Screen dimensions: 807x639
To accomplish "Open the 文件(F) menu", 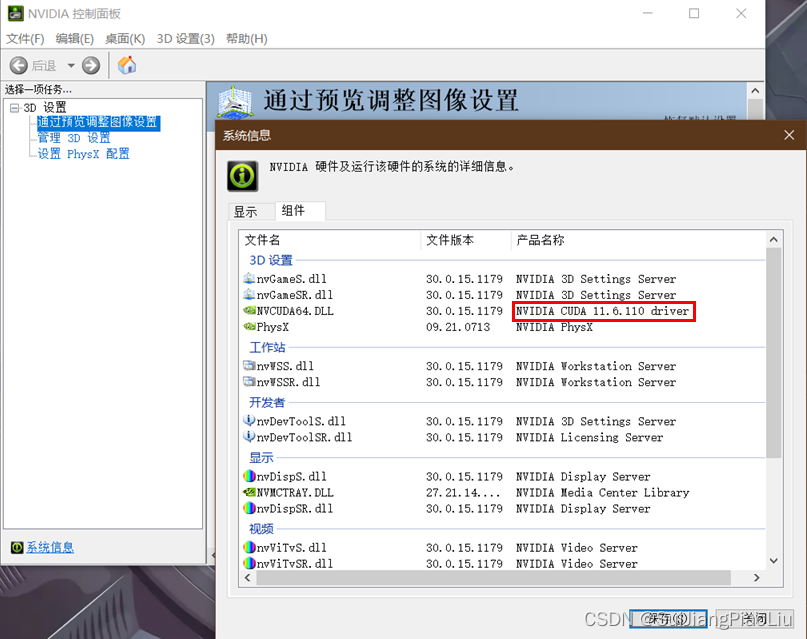I will tap(25, 39).
